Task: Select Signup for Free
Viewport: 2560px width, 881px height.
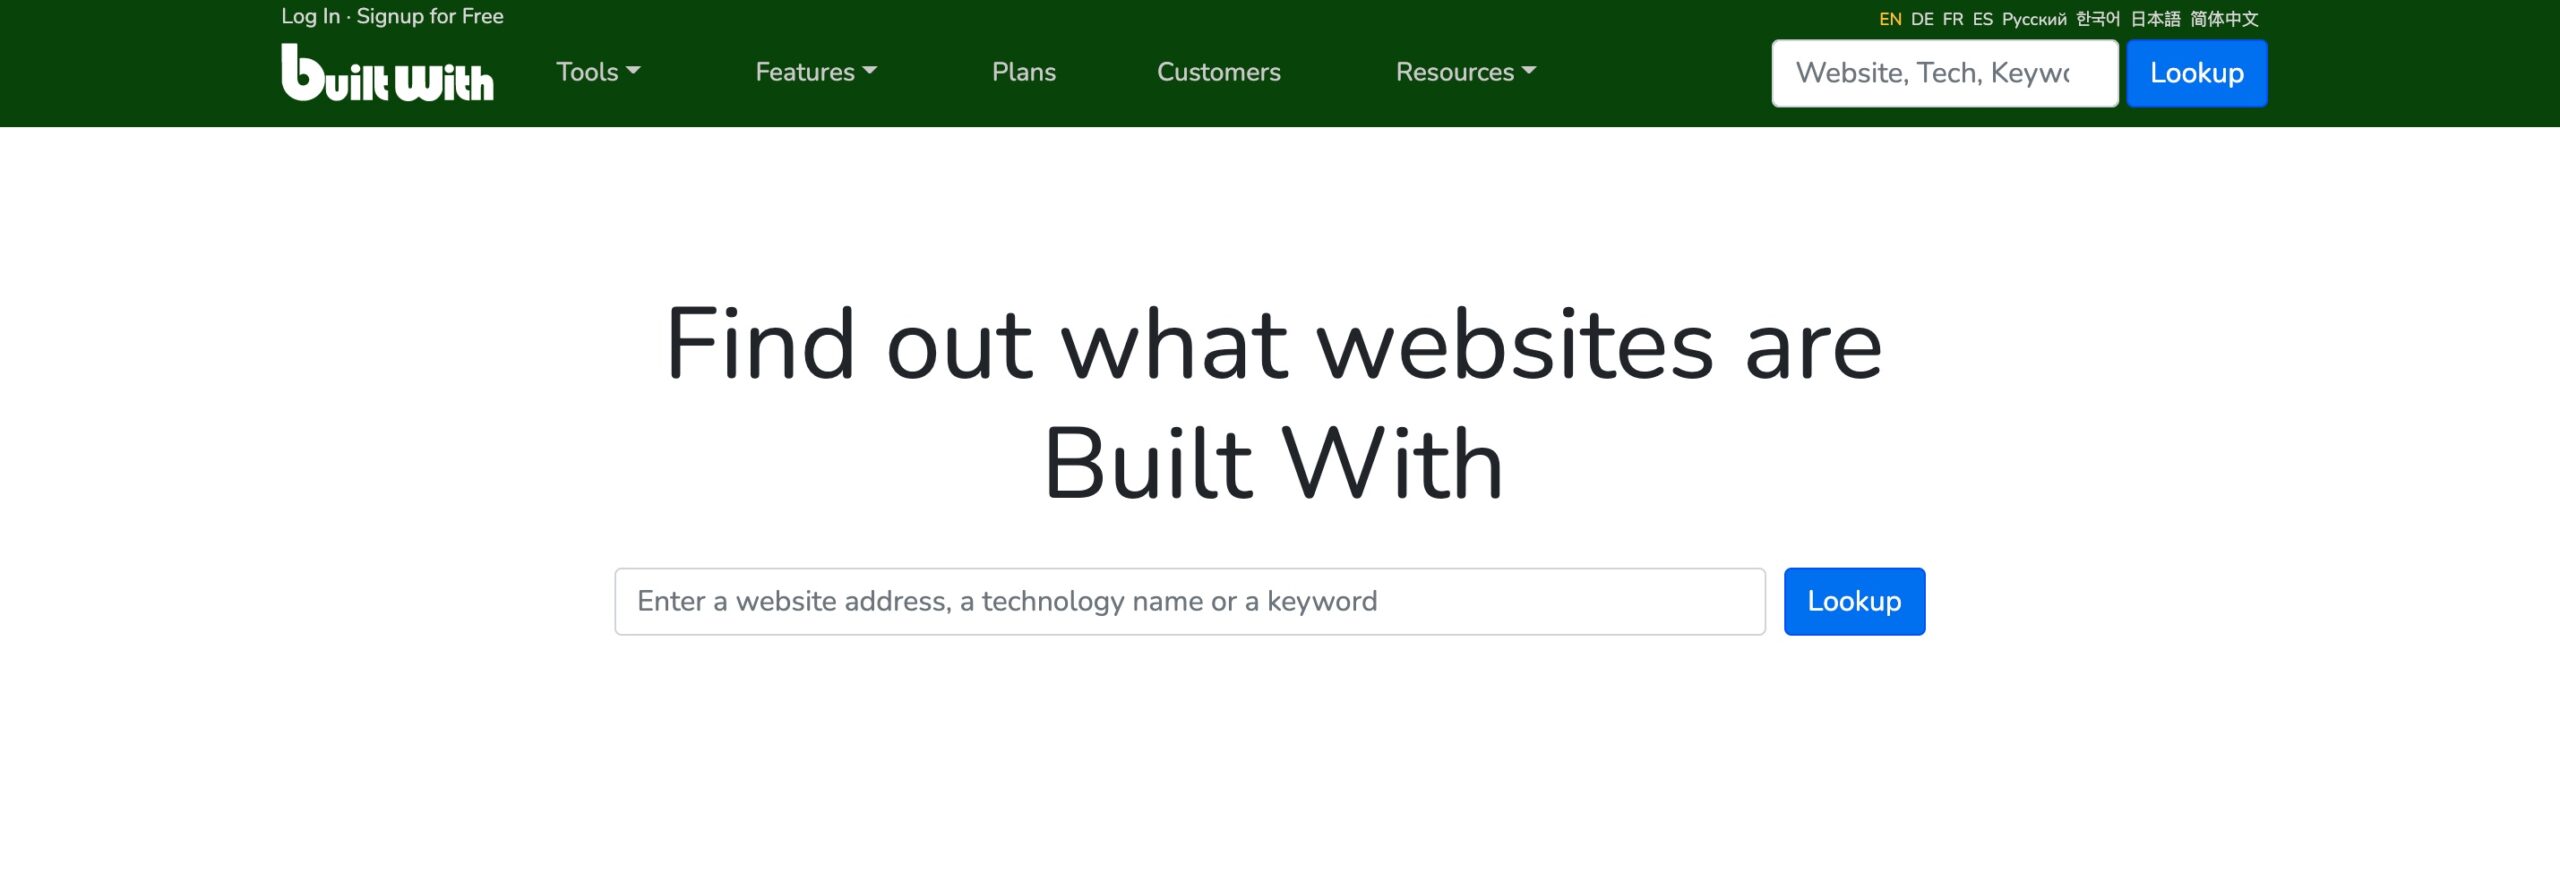Action: click(x=430, y=16)
